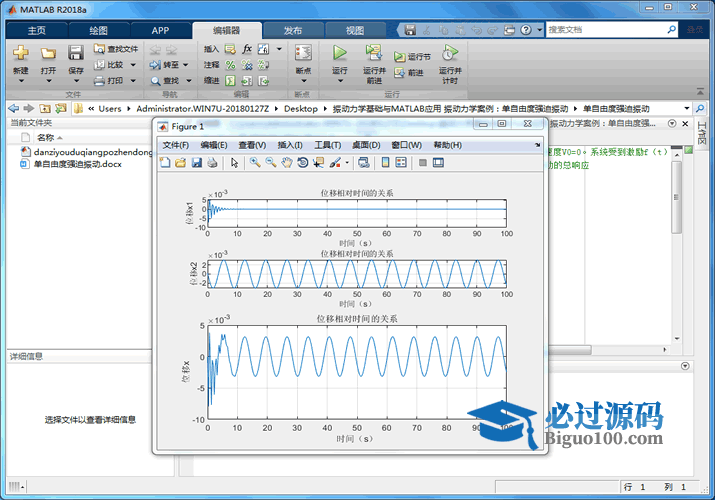Expand the 打印 dropdown arrow
Image resolution: width=715 pixels, height=500 pixels.
[x=133, y=81]
